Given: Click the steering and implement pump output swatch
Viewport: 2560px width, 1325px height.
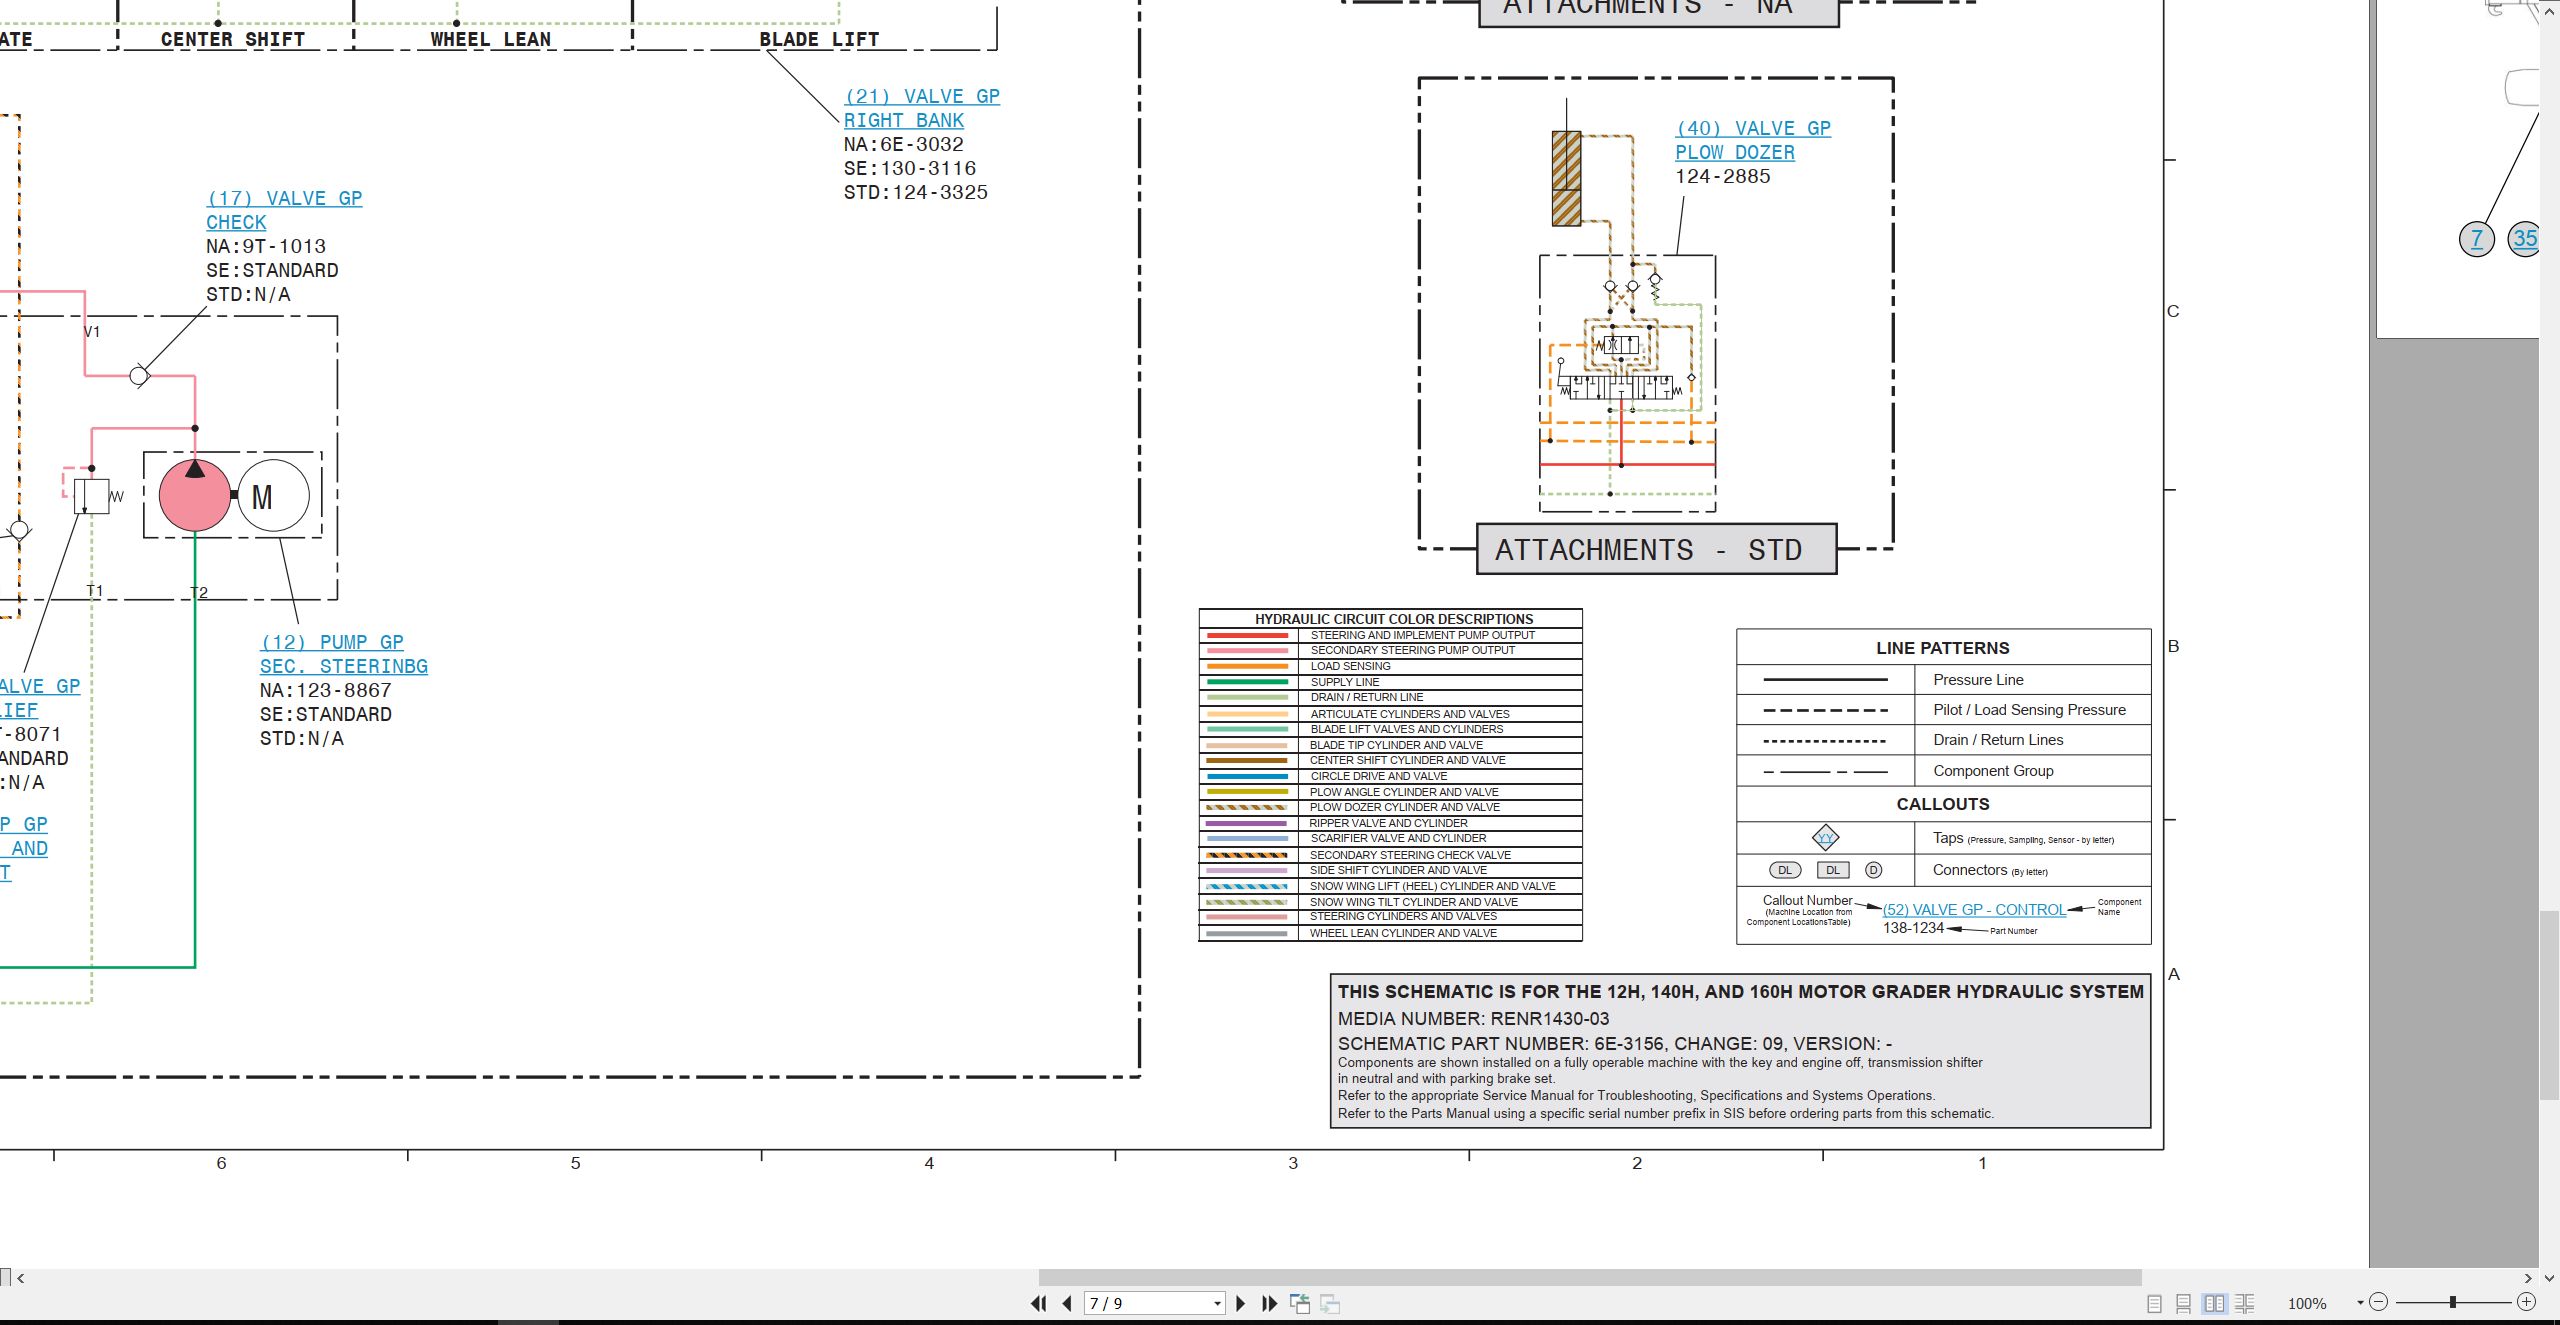Looking at the screenshot, I should pos(1247,635).
